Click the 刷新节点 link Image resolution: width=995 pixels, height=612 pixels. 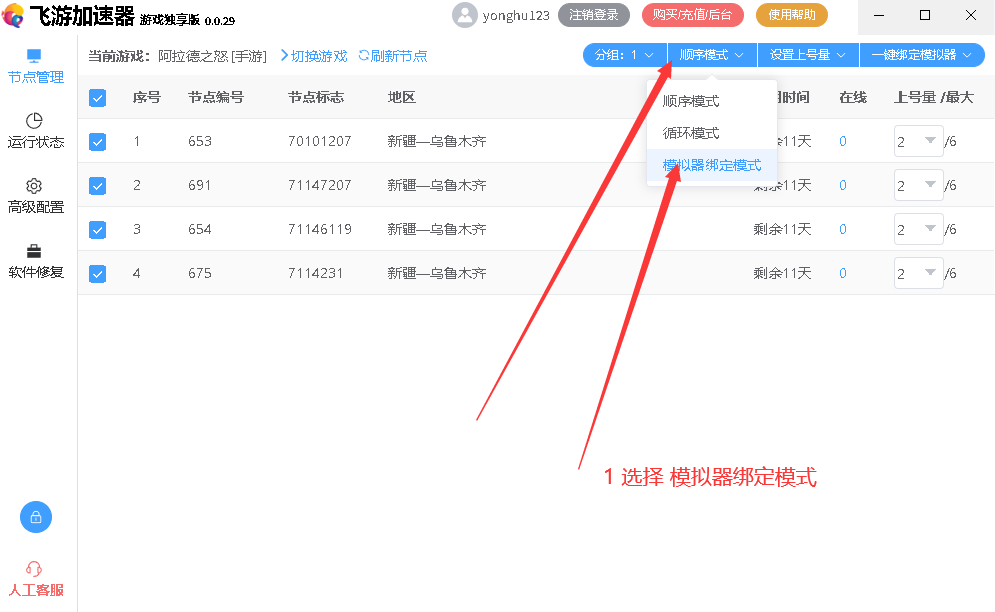point(399,56)
